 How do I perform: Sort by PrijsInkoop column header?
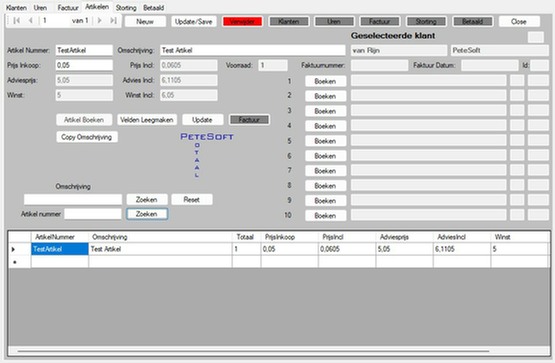click(290, 237)
